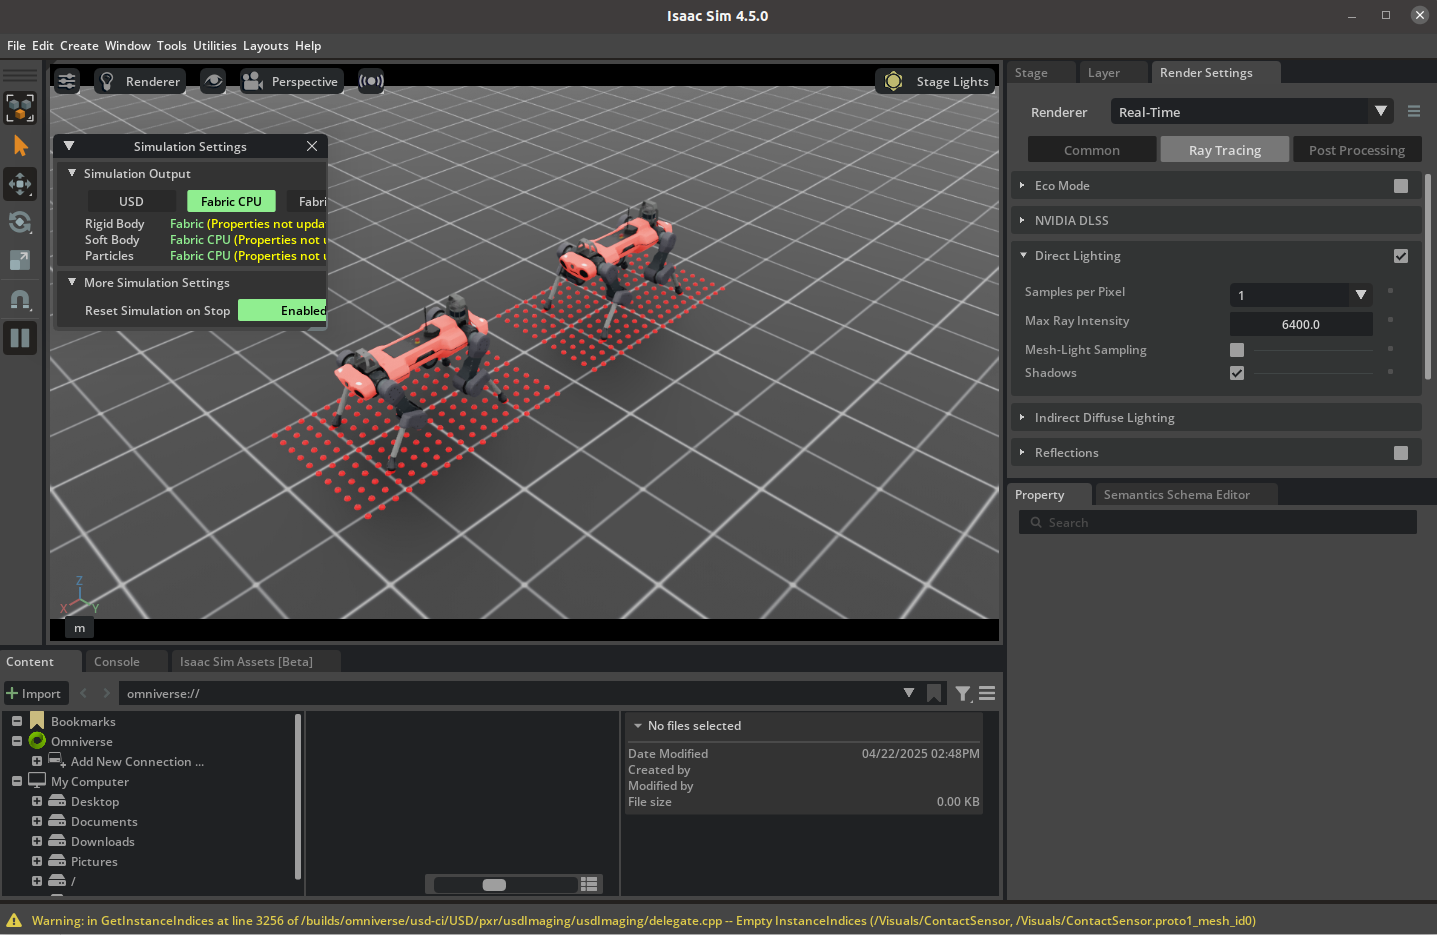Toggle the content grid view icon
Image resolution: width=1437 pixels, height=935 pixels.
tap(589, 884)
